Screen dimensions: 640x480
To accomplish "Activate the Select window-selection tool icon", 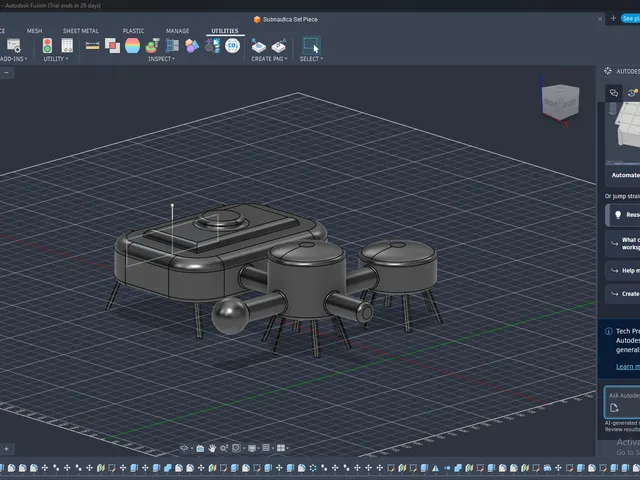I will click(311, 45).
